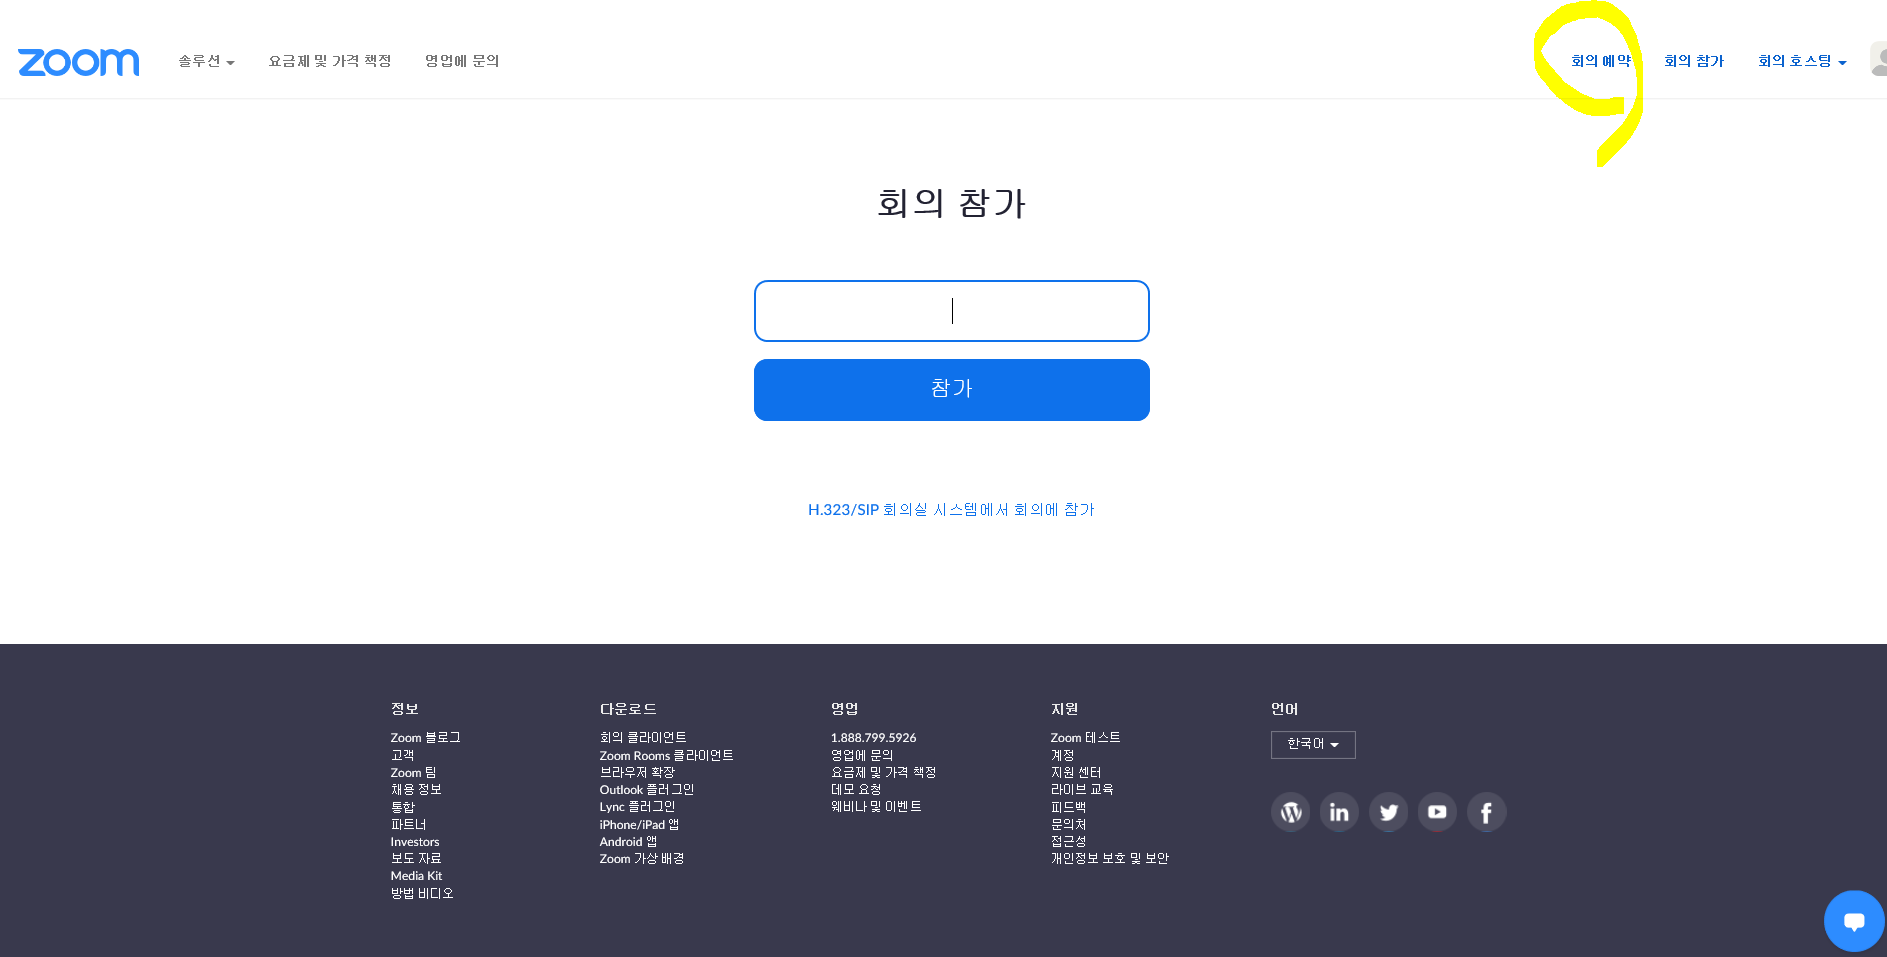The image size is (1887, 957).
Task: Open the WordPress blog social icon
Action: [1290, 812]
